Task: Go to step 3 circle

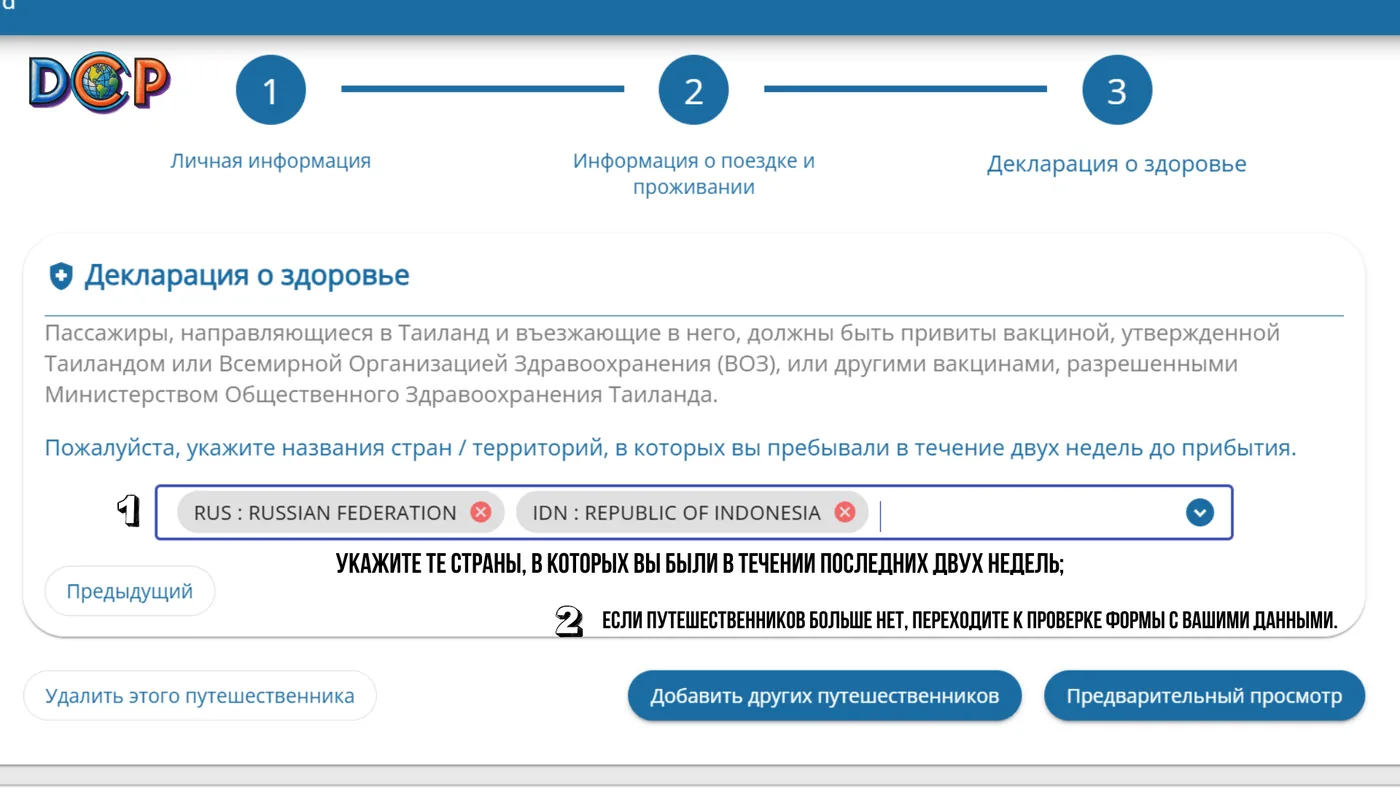Action: tap(1117, 90)
